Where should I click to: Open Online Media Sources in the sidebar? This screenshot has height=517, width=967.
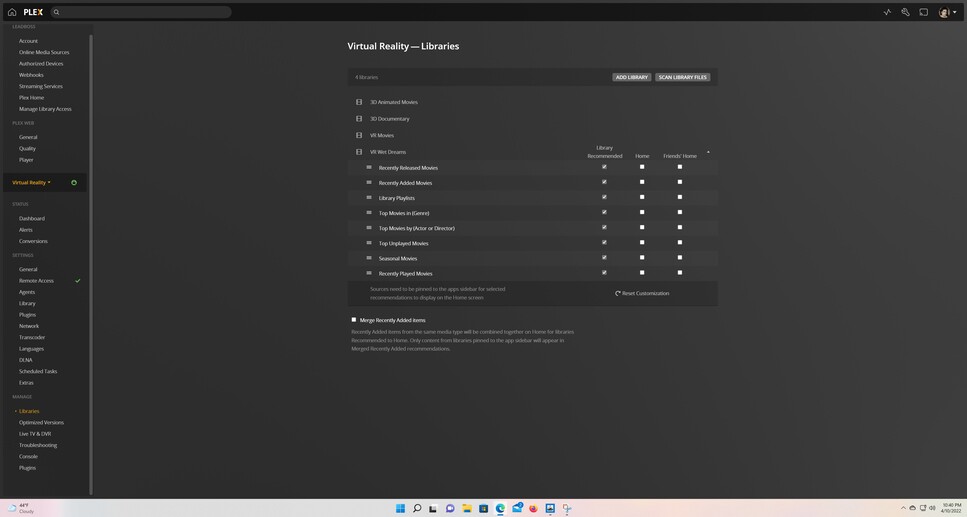(x=44, y=52)
